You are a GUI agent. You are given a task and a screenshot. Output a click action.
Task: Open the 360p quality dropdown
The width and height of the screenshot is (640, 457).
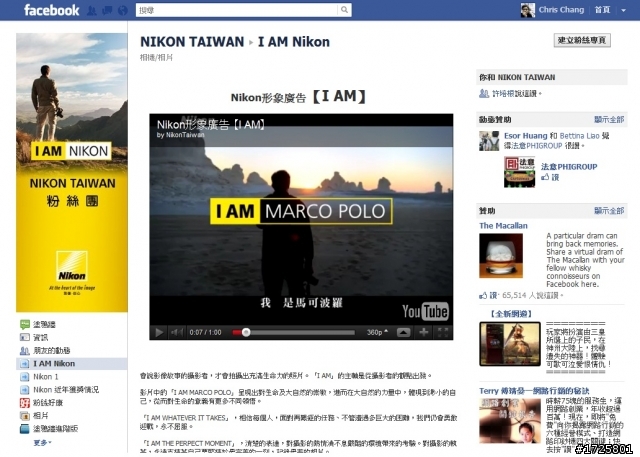click(x=378, y=333)
